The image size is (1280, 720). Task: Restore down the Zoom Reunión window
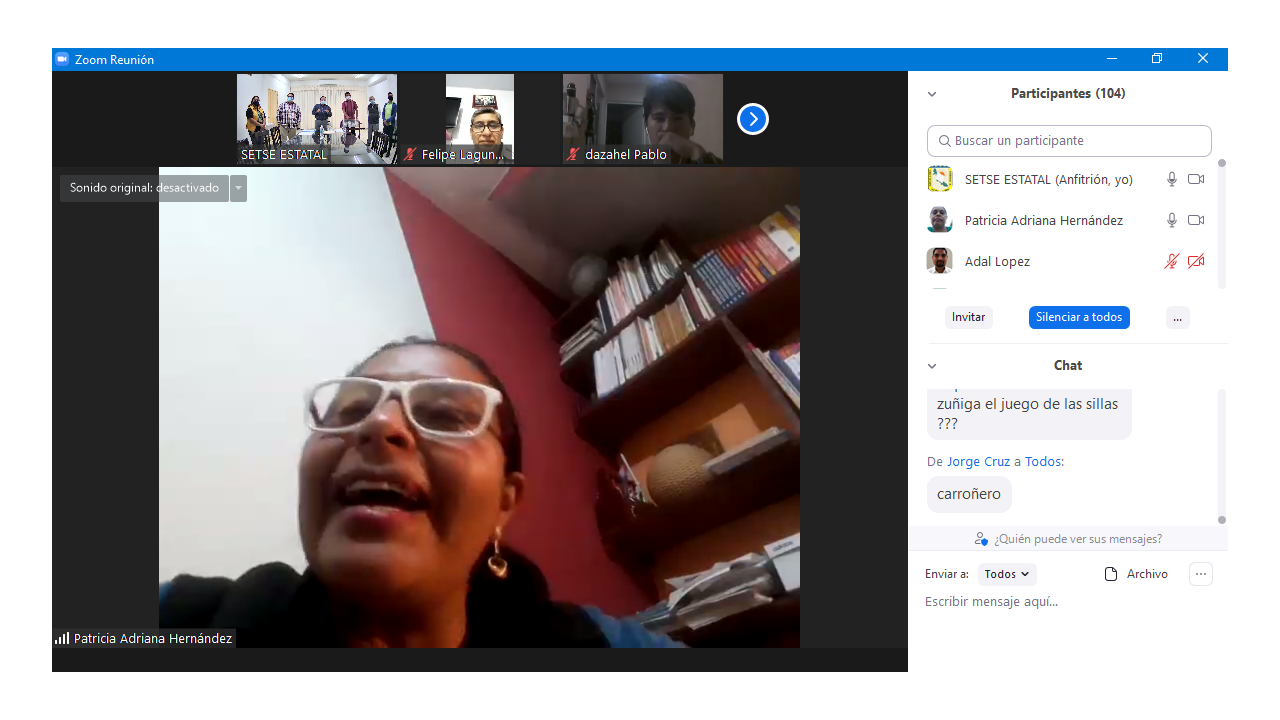pyautogui.click(x=1157, y=59)
